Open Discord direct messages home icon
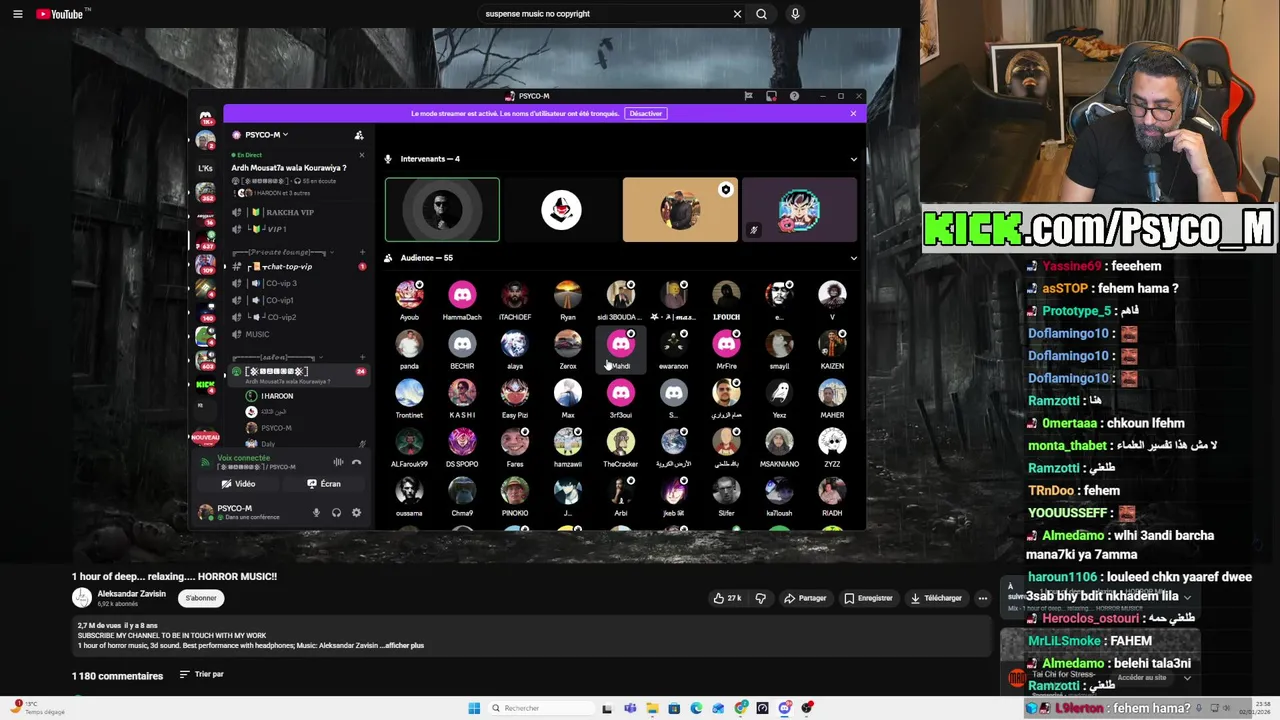 205,117
